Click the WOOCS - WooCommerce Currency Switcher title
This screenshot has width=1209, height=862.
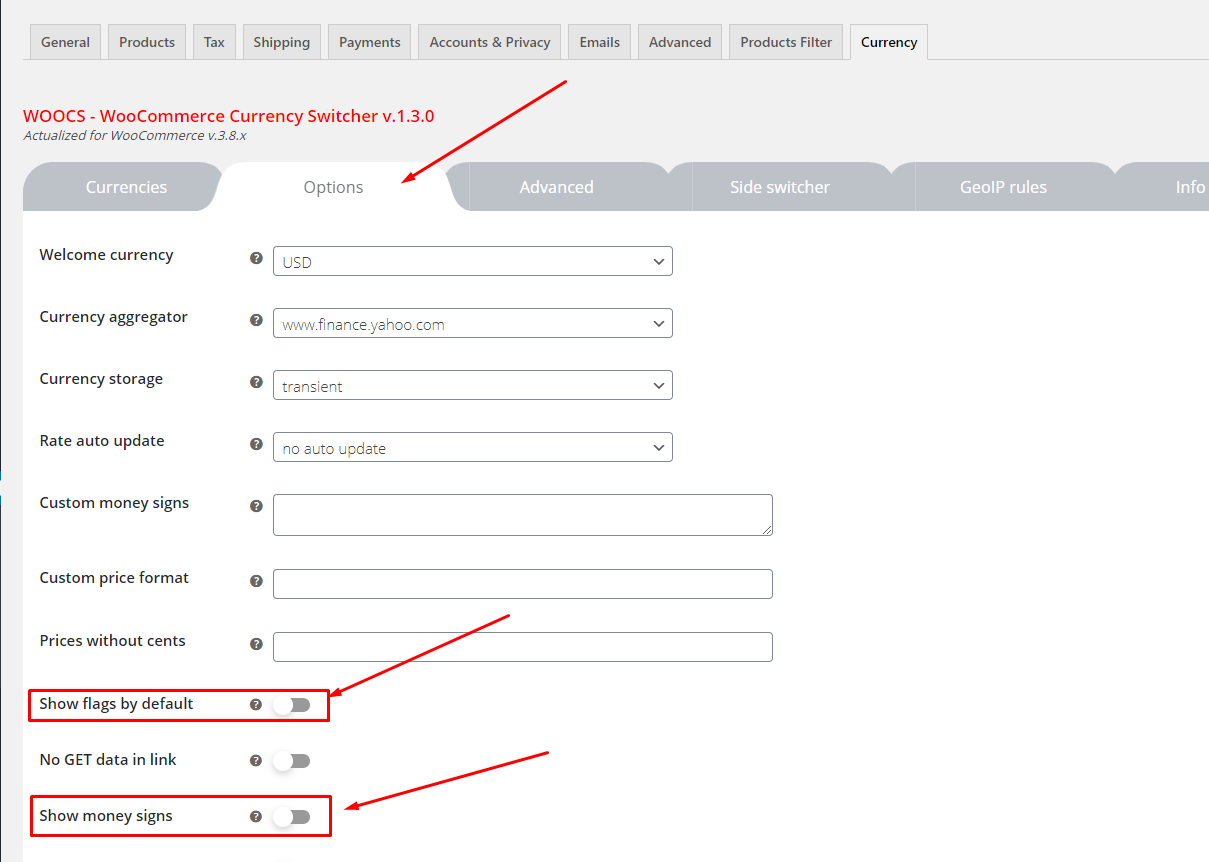pos(229,116)
